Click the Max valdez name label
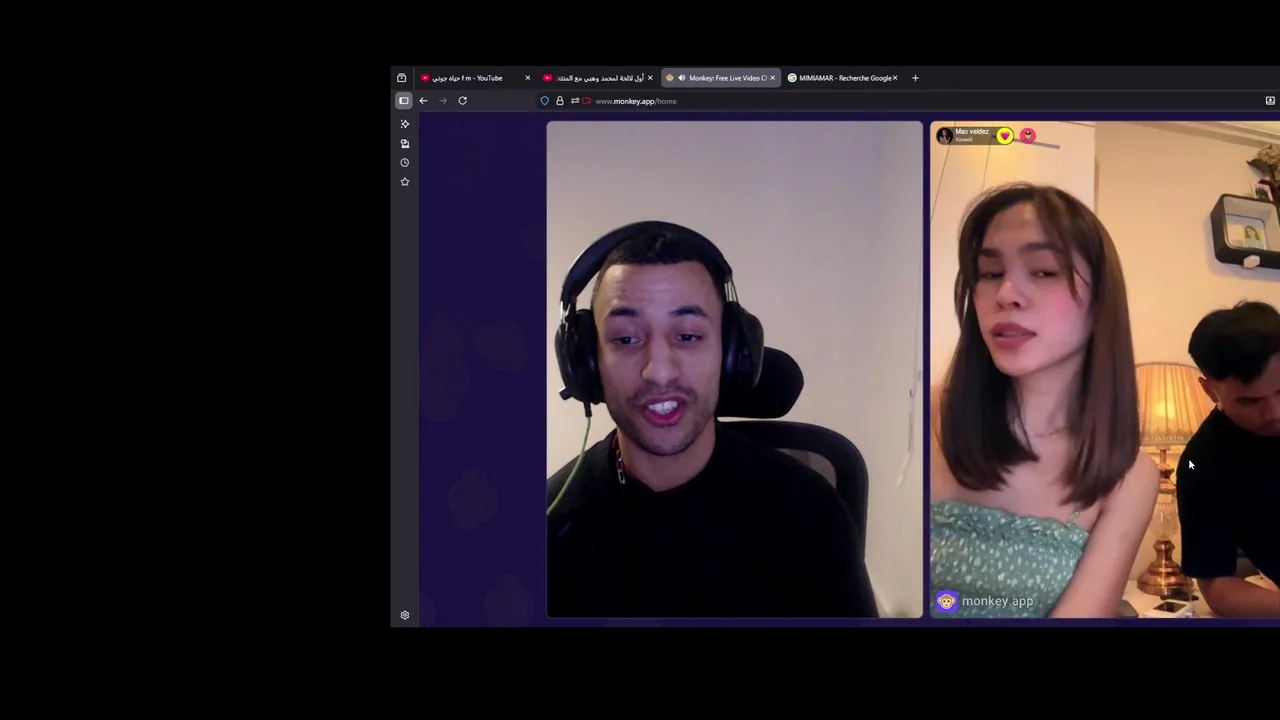Image resolution: width=1280 pixels, height=720 pixels. click(972, 132)
